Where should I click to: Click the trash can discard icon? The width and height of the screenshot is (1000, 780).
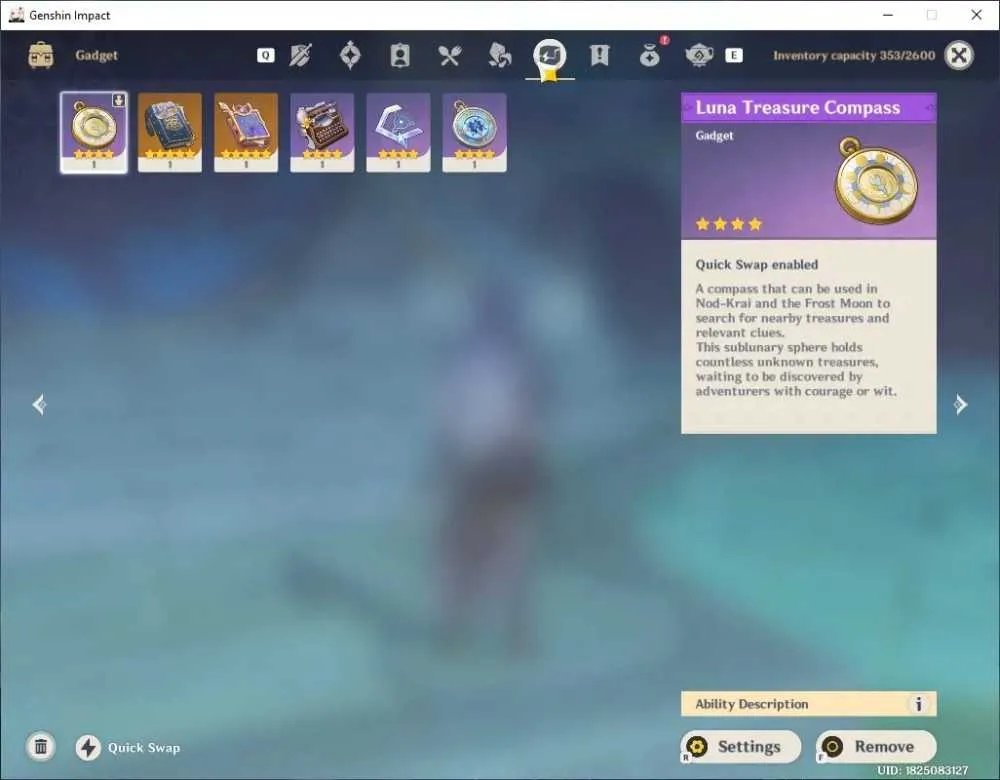click(x=41, y=746)
